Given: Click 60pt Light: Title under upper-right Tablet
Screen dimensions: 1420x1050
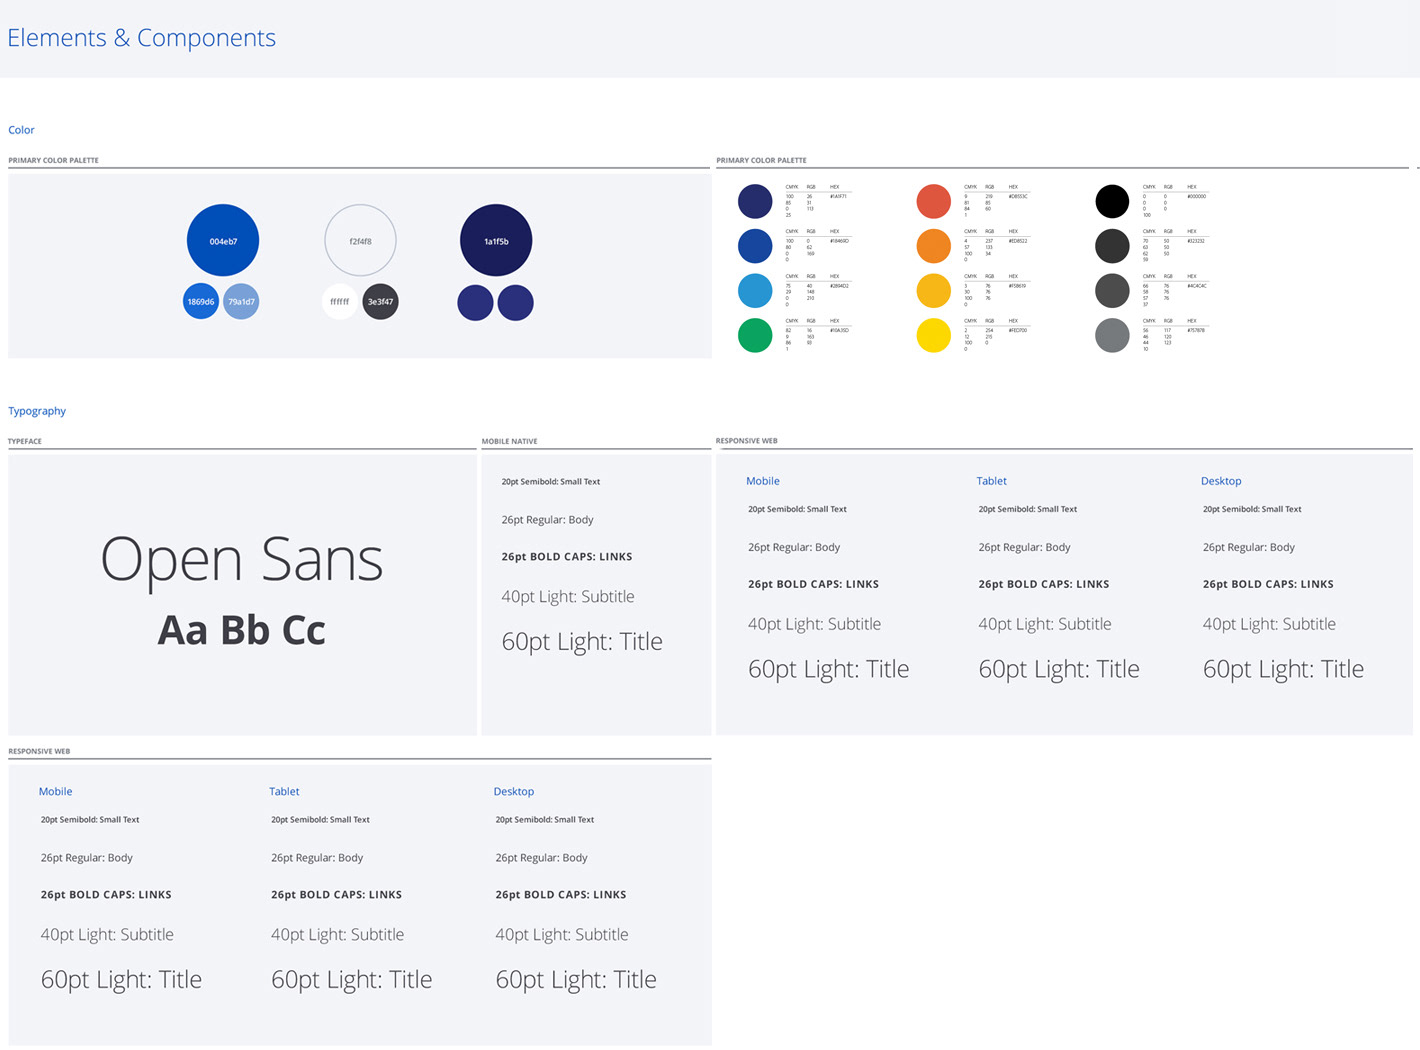Looking at the screenshot, I should point(1059,669).
